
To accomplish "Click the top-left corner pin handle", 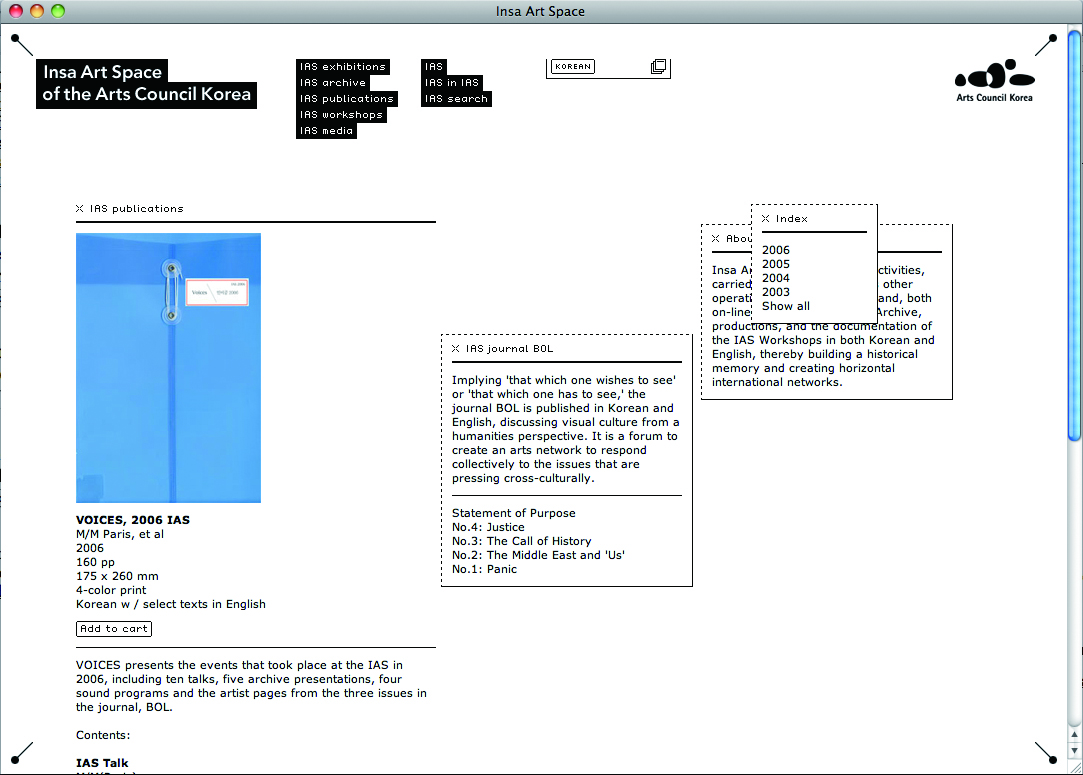I will pyautogui.click(x=21, y=44).
